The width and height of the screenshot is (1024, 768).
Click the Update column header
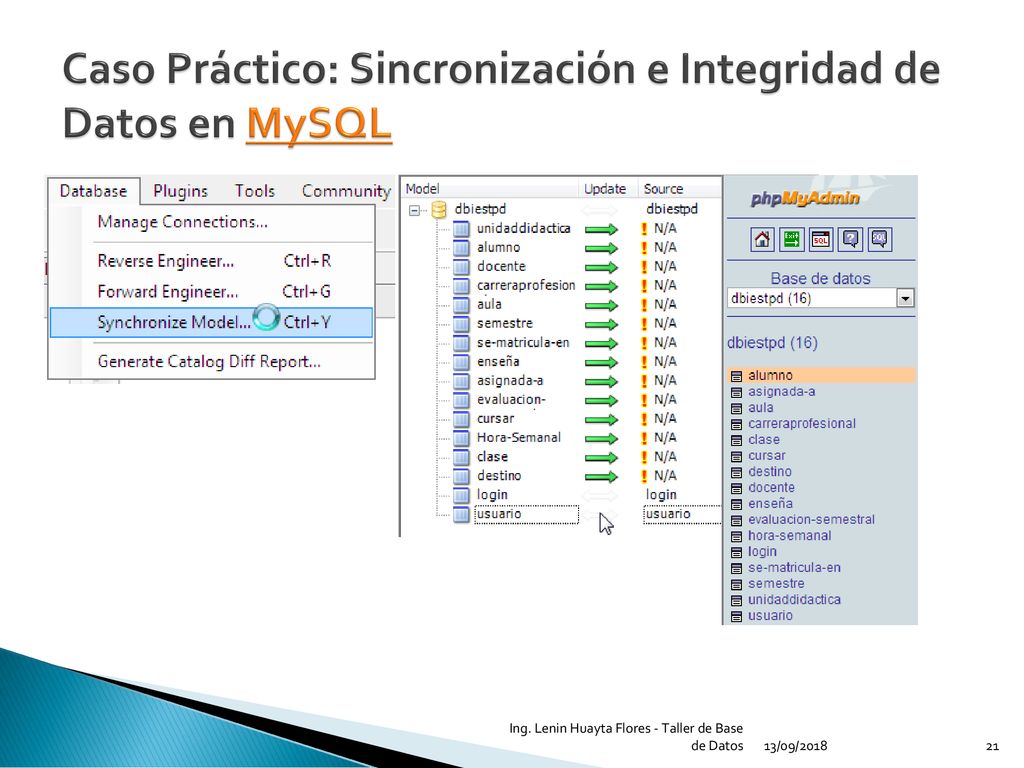(x=605, y=189)
